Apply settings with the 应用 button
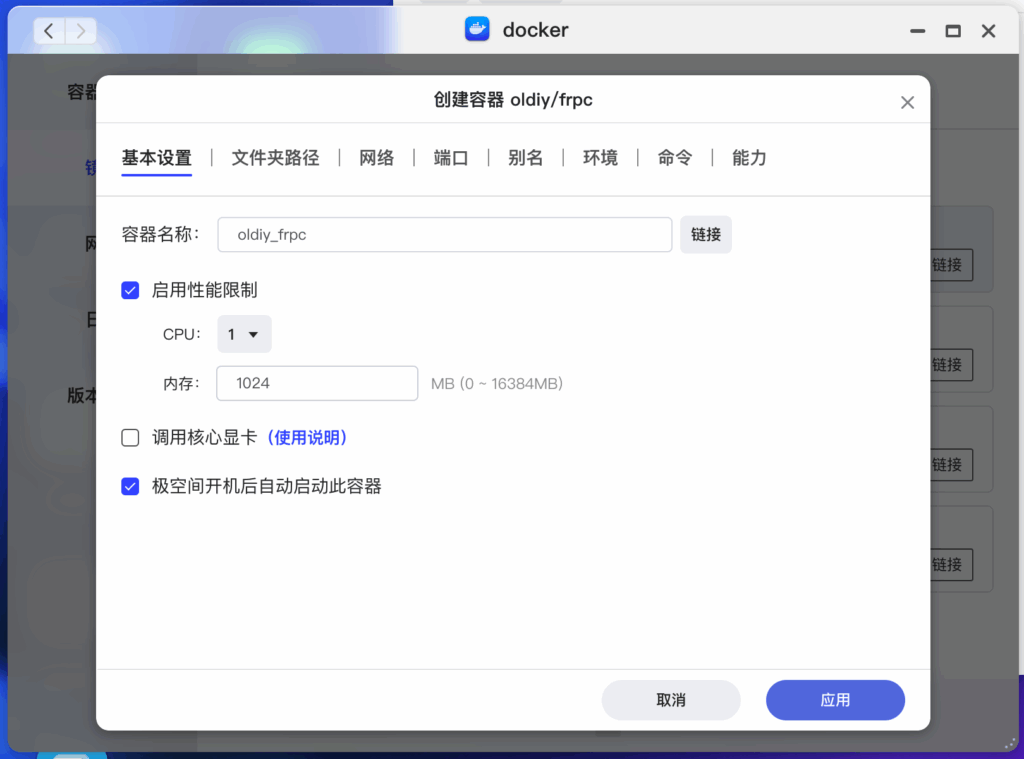 pyautogui.click(x=835, y=700)
